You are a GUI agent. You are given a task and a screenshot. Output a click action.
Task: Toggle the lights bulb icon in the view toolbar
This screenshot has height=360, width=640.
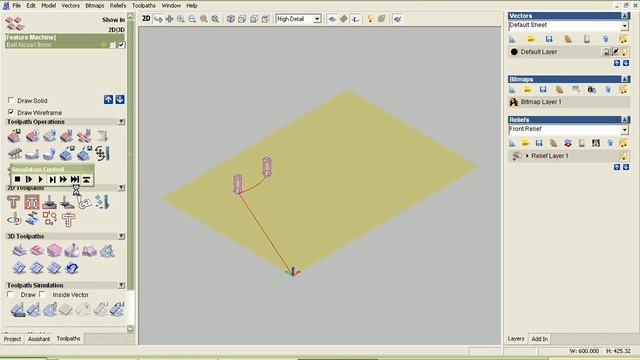(370, 19)
